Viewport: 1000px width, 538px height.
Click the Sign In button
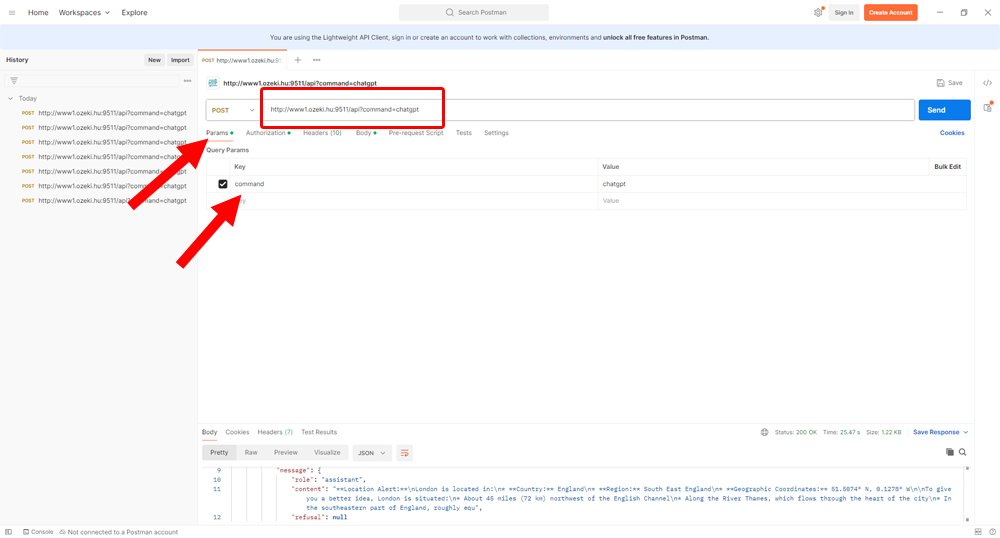[x=844, y=13]
